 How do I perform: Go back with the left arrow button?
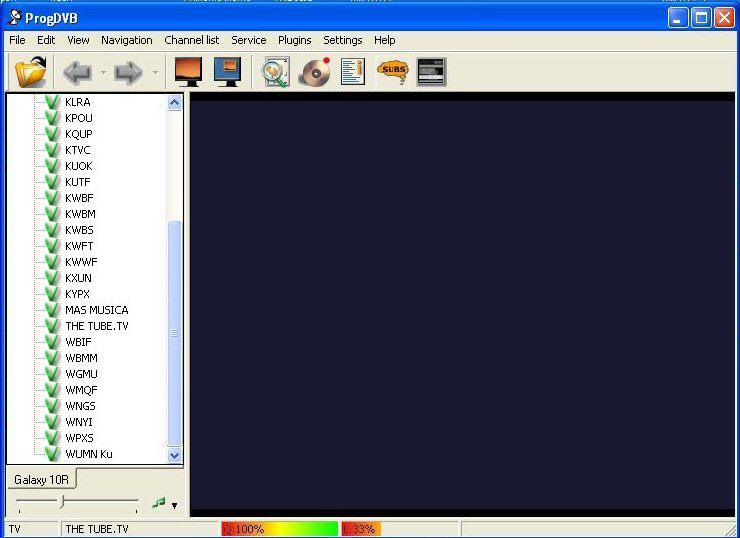77,72
